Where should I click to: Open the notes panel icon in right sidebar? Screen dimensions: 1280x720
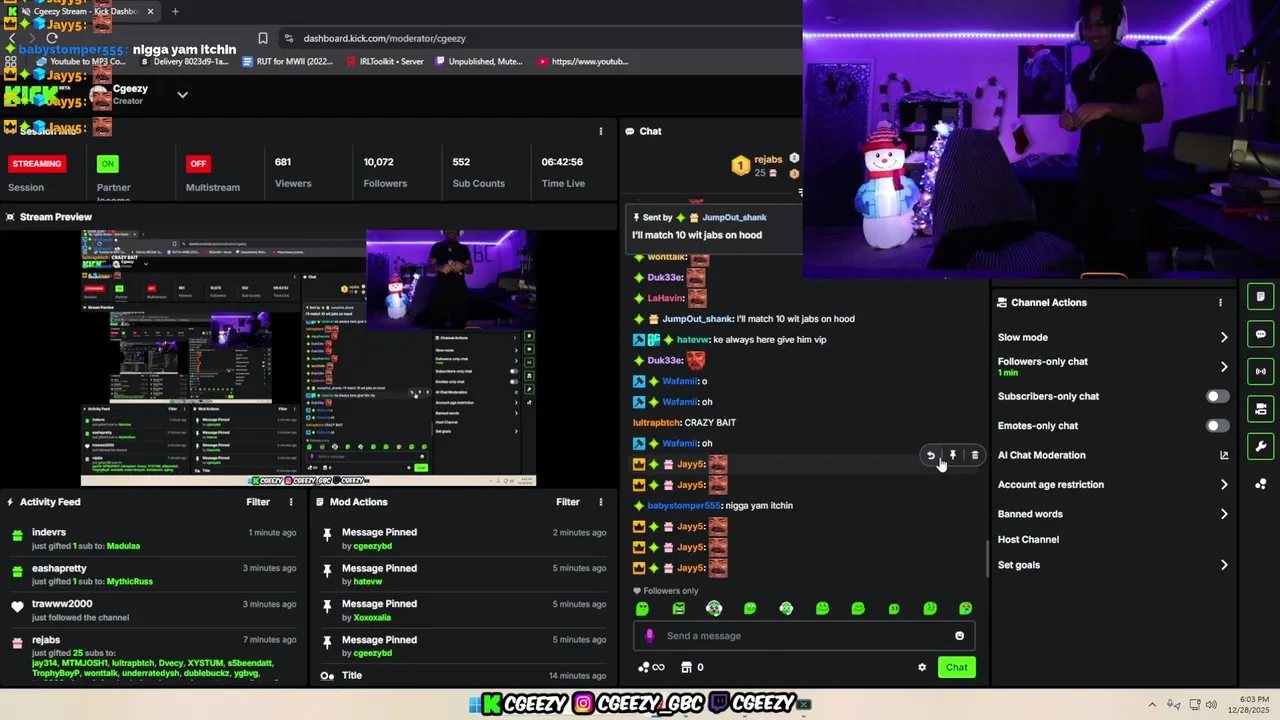click(x=1260, y=297)
